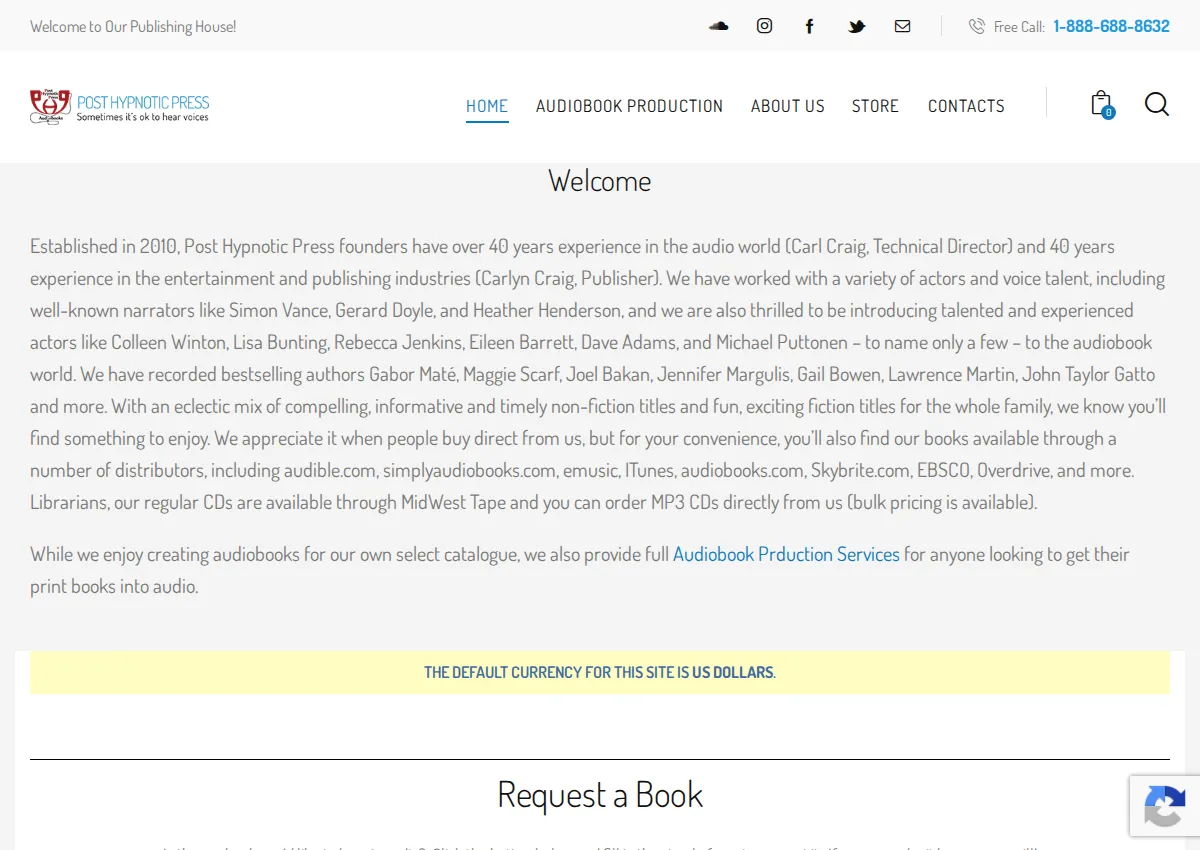Click the Post Hypnotic Press site title
This screenshot has width=1200, height=850.
click(143, 102)
